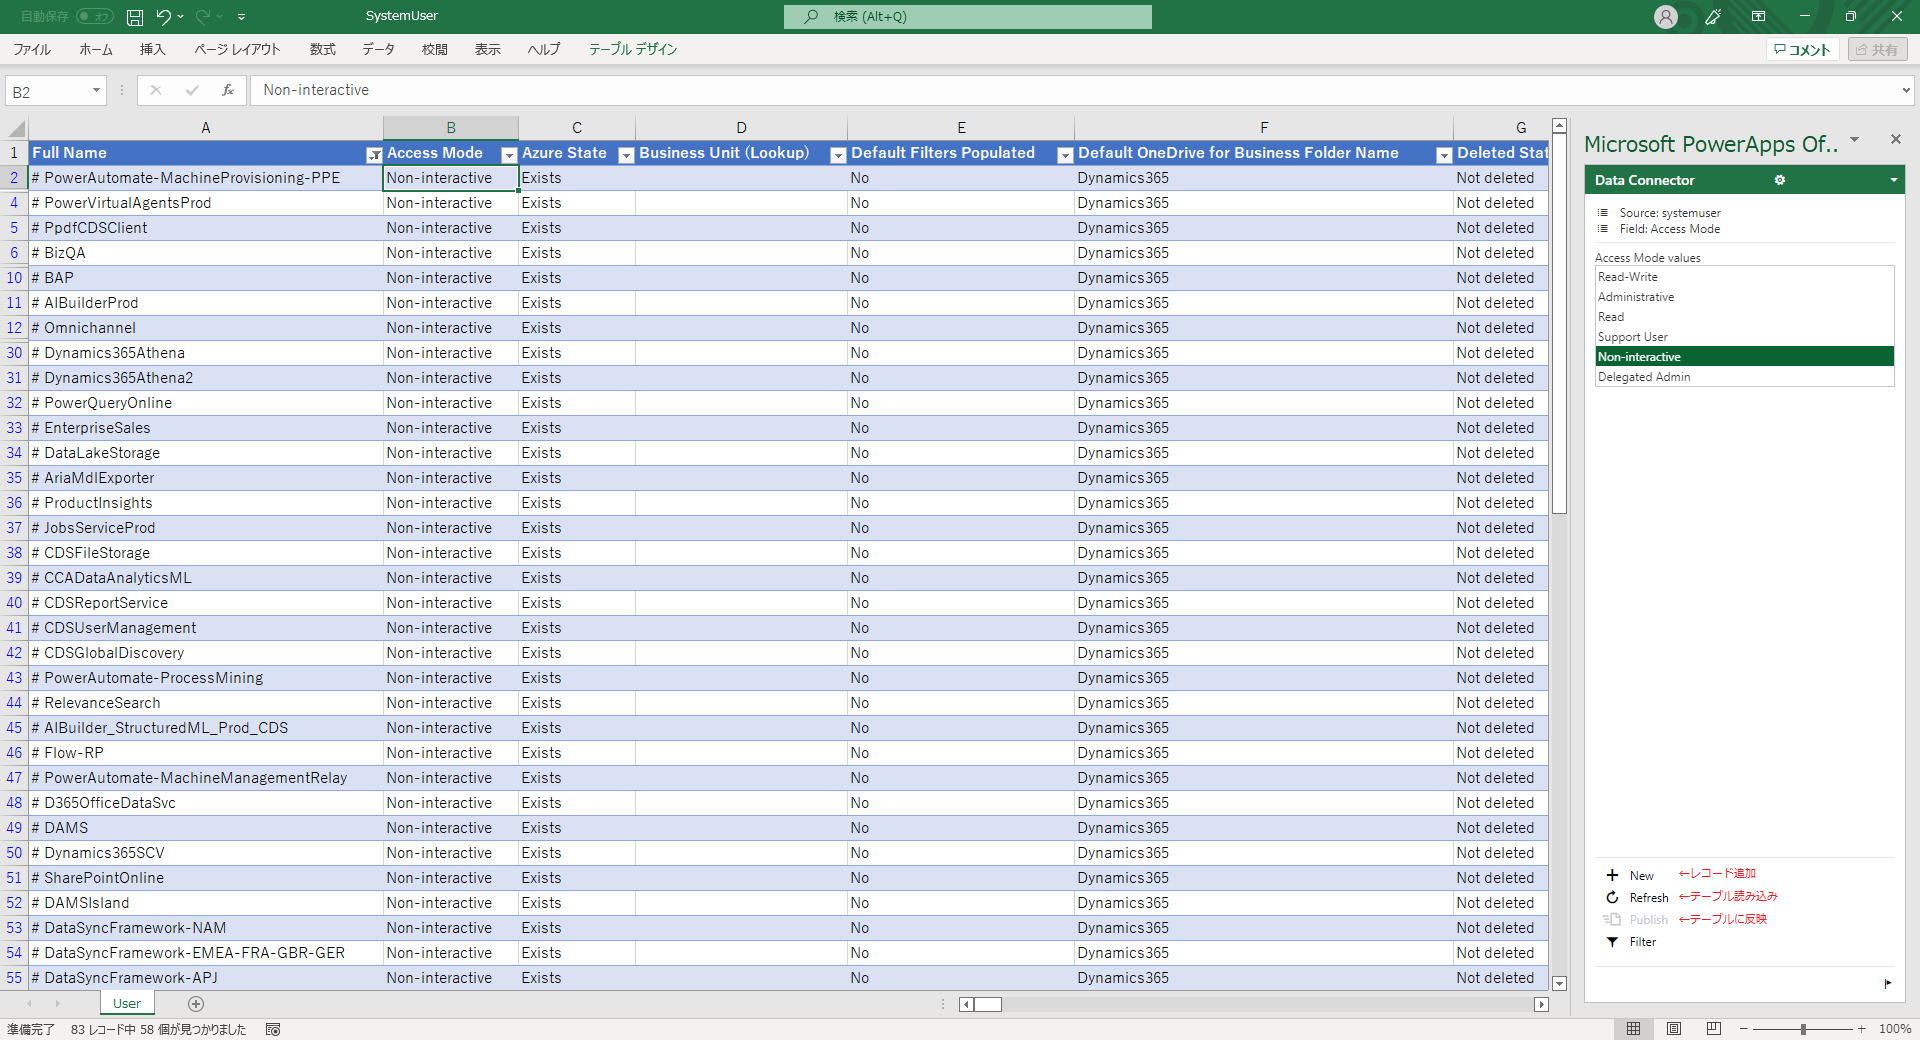Switch to Normal view icon

tap(1633, 1029)
